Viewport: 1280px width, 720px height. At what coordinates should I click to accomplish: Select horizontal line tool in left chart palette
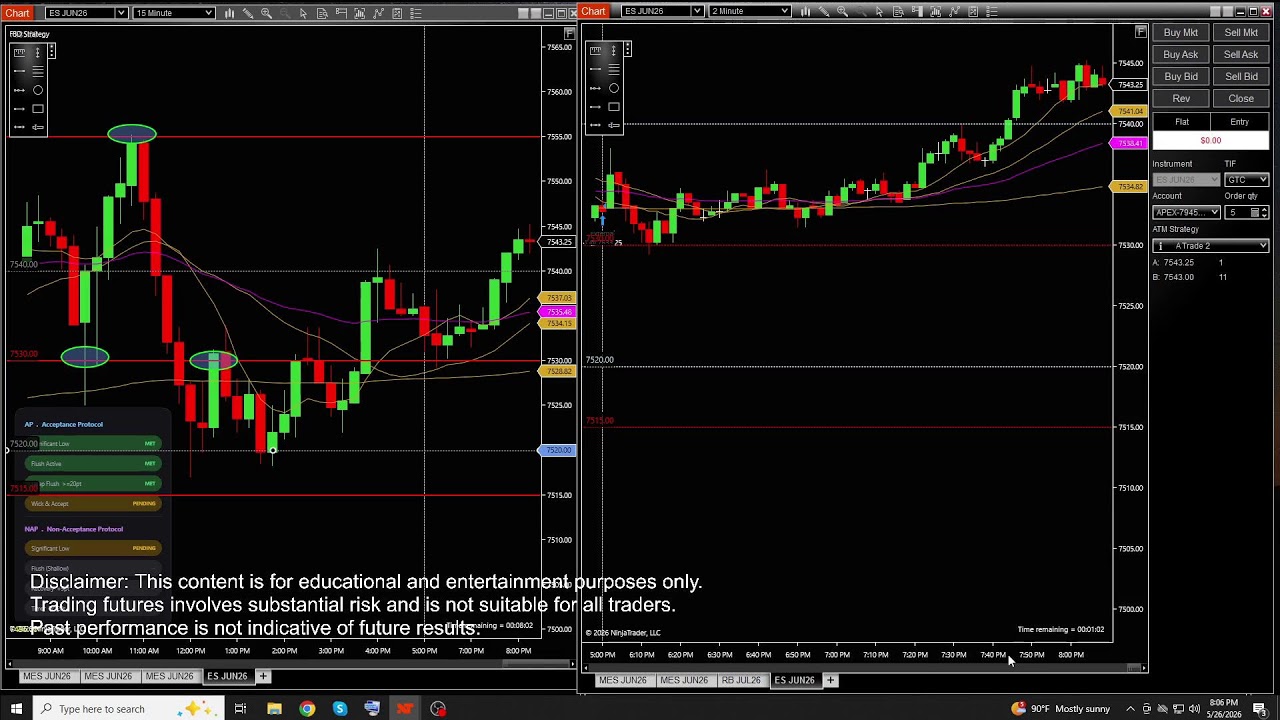pyautogui.click(x=19, y=71)
